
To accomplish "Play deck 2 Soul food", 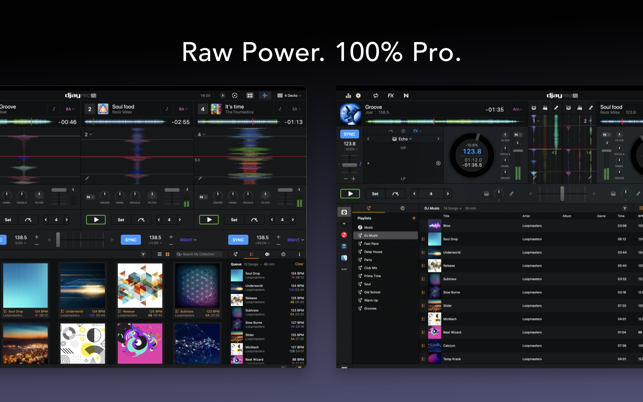I will point(96,220).
